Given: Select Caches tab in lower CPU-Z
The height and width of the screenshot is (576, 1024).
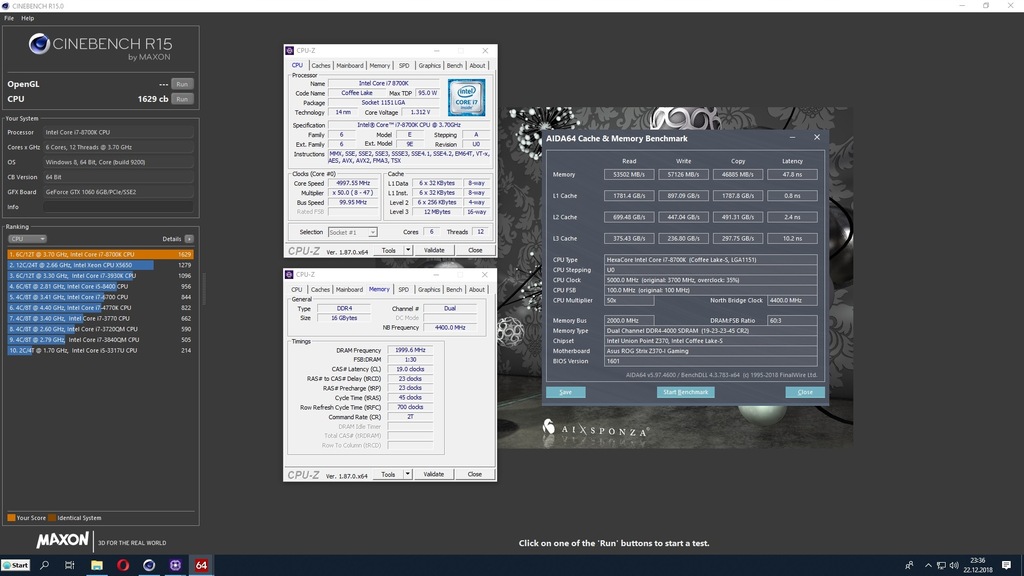Looking at the screenshot, I should [320, 289].
